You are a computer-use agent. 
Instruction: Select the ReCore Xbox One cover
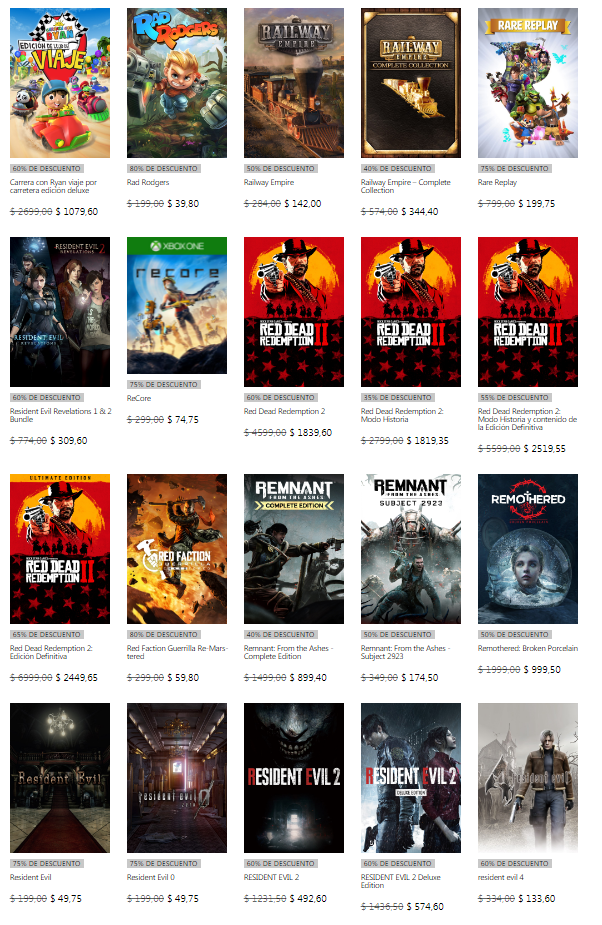pyautogui.click(x=177, y=305)
